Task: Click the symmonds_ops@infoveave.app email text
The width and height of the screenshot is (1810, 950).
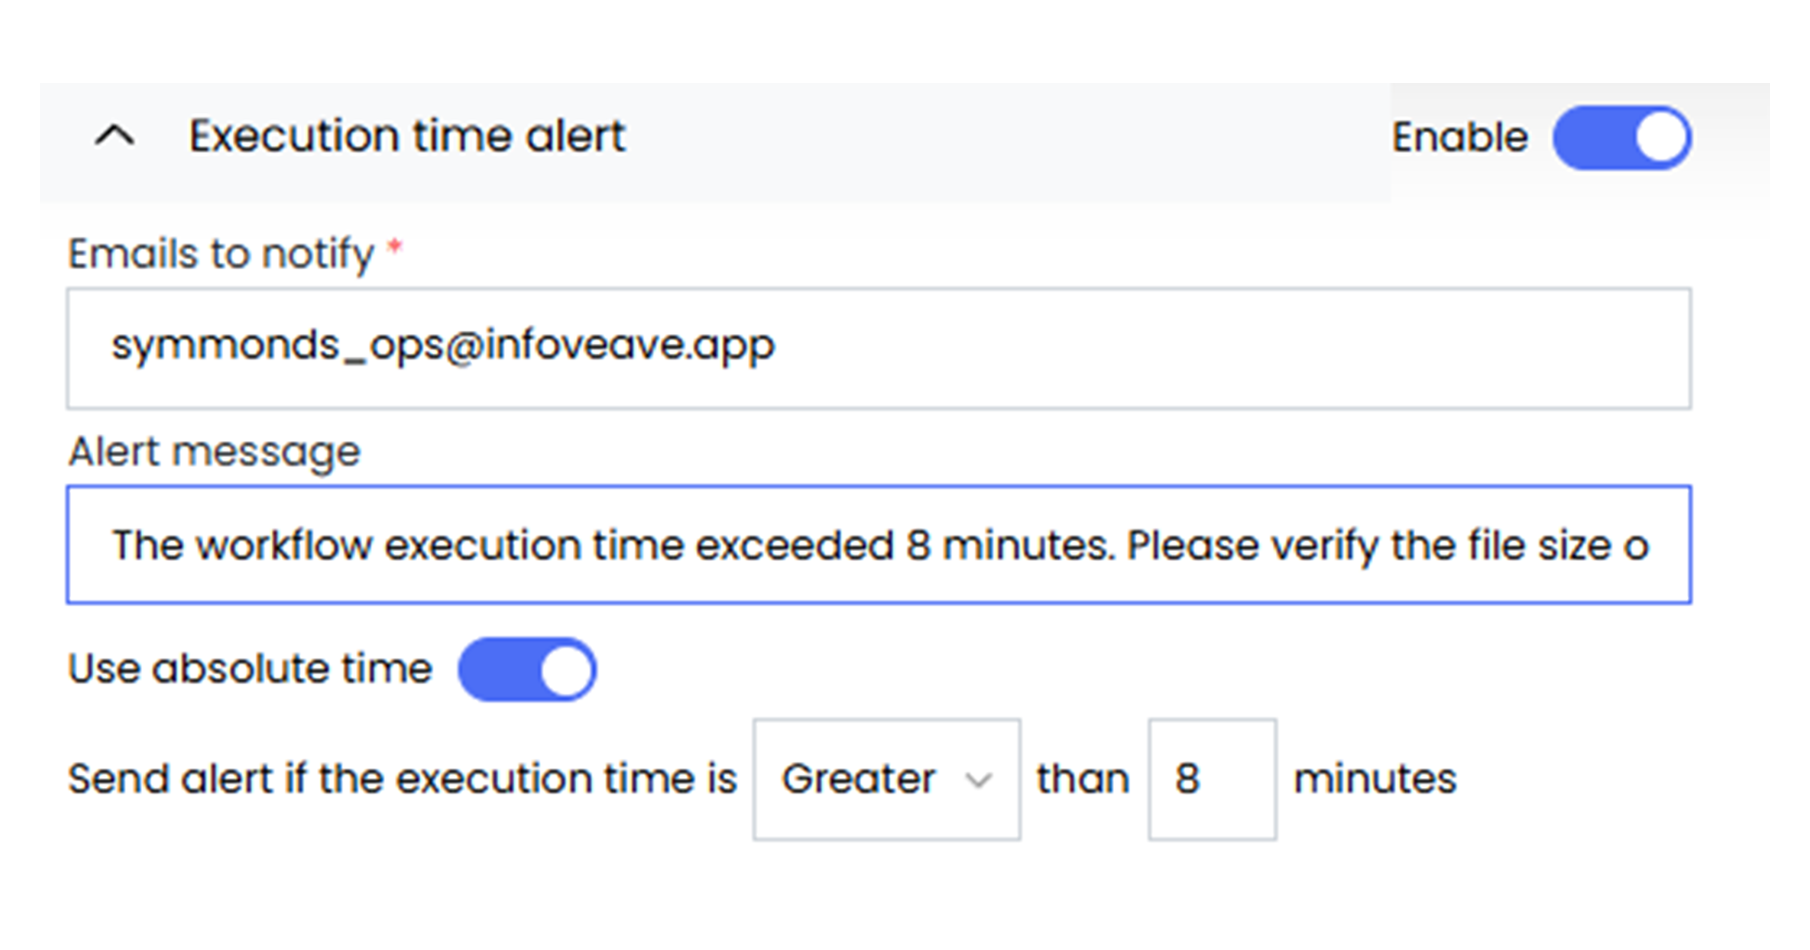Action: [x=443, y=346]
